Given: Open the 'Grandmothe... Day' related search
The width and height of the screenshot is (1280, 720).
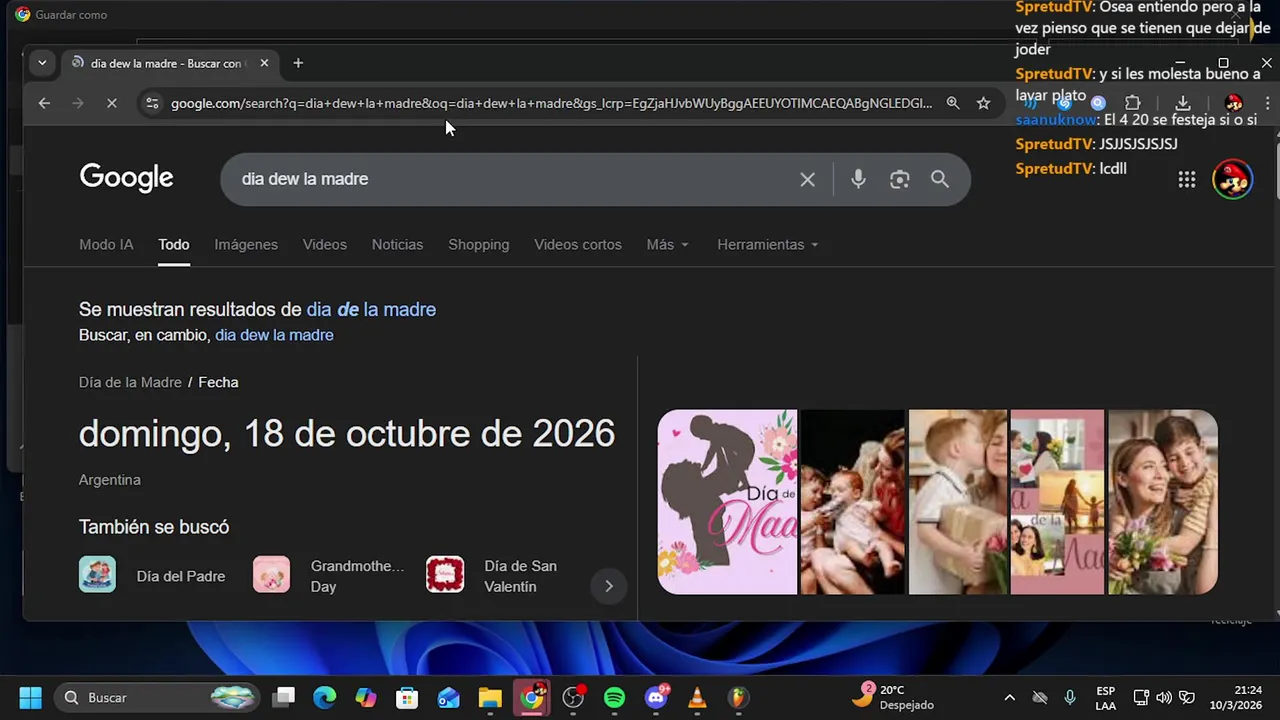Looking at the screenshot, I should (x=330, y=576).
